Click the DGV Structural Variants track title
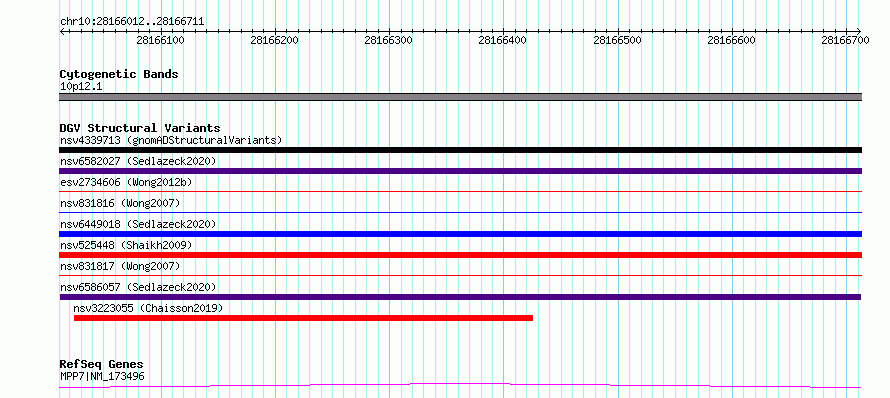The image size is (890, 398). 140,128
